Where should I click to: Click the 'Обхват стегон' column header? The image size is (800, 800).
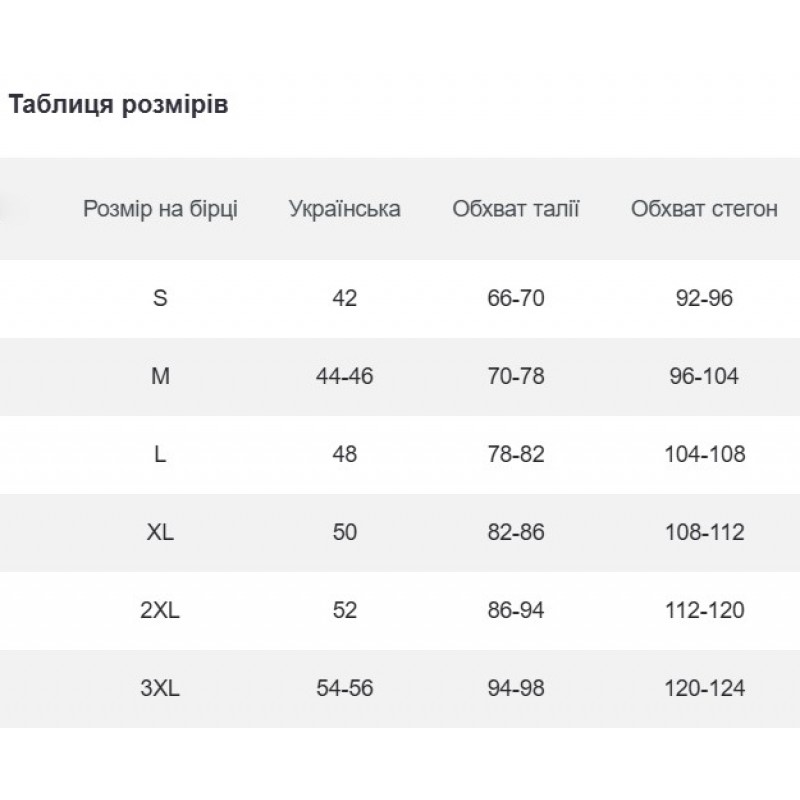(704, 209)
